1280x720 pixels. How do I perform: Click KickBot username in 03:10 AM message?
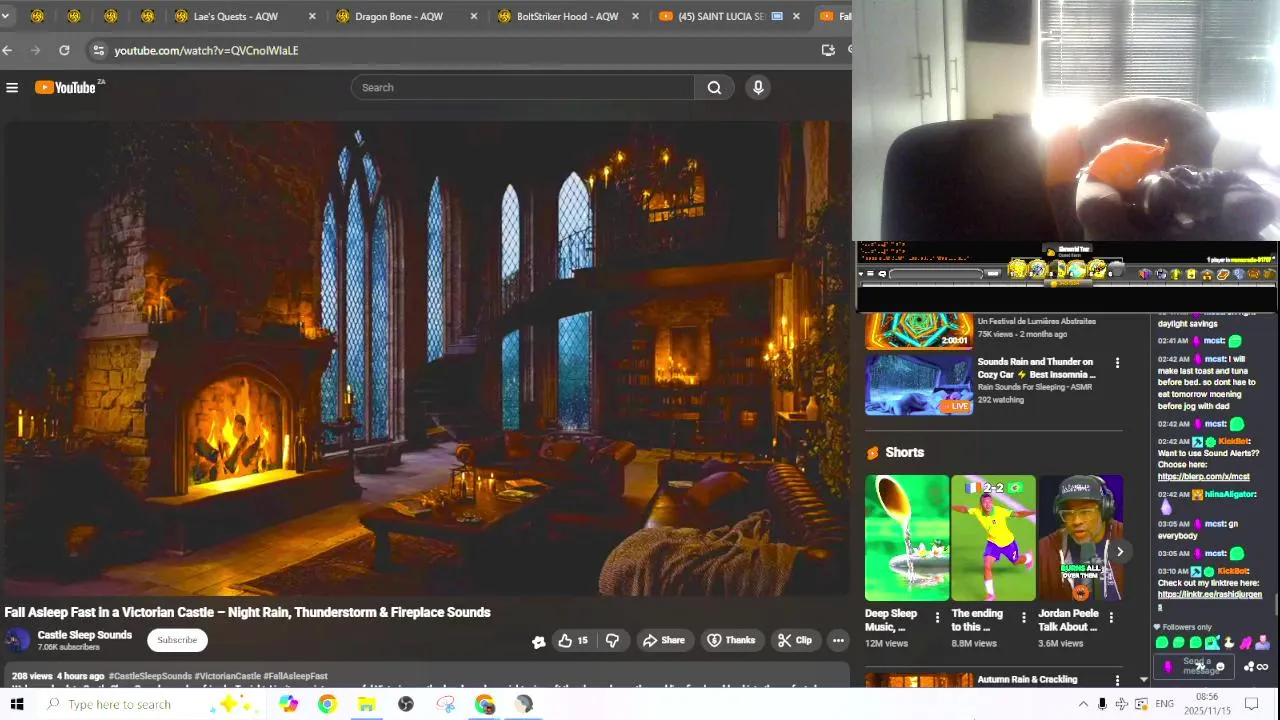[1233, 571]
